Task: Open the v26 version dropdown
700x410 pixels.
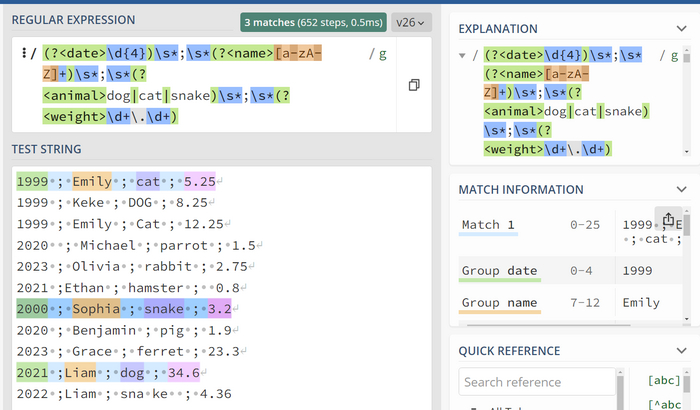Action: 410,21
